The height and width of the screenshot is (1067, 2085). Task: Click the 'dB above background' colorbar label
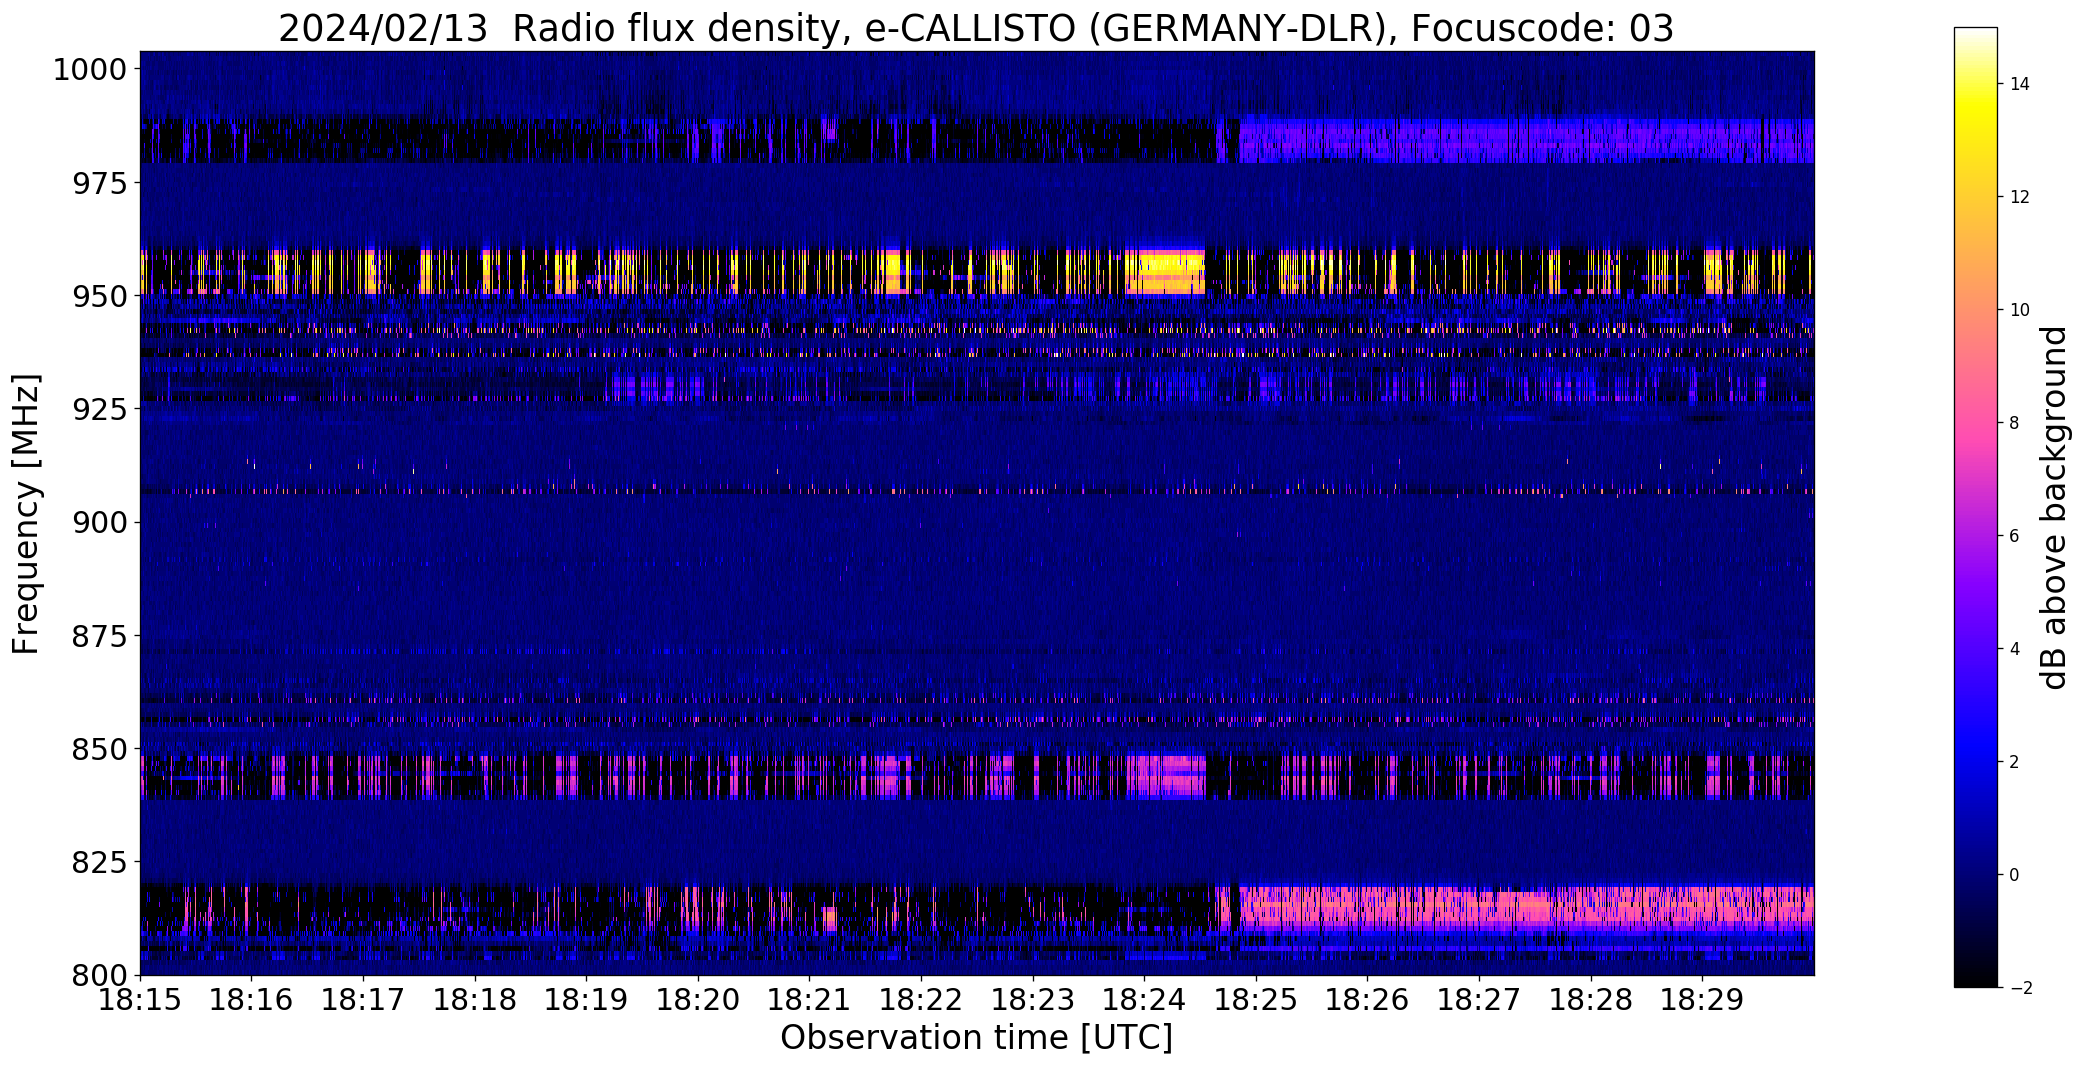[x=2054, y=508]
